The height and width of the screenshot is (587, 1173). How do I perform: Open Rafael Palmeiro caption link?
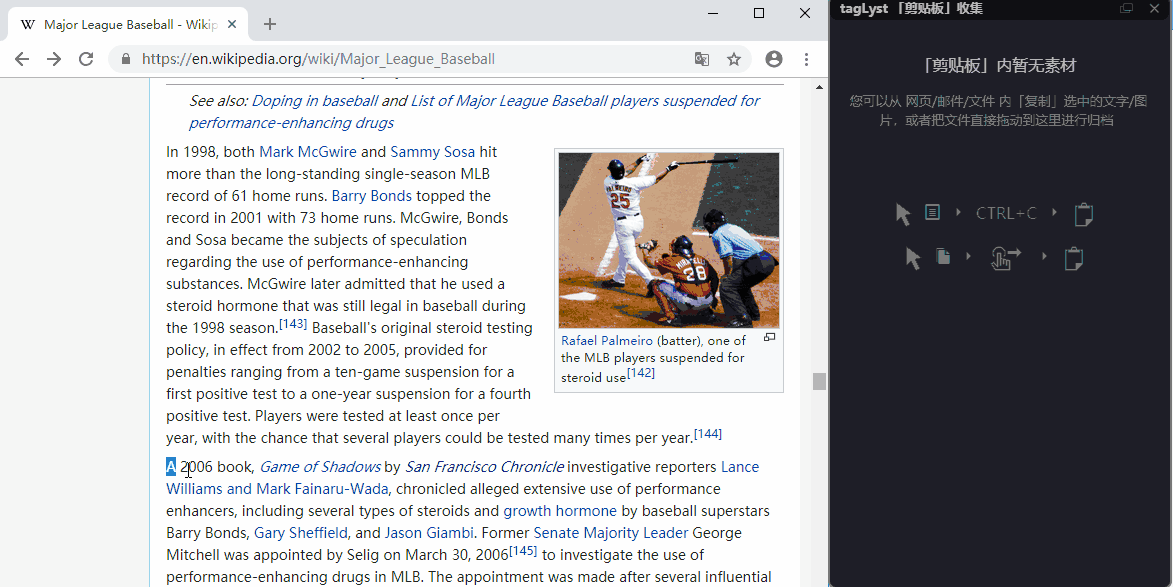[x=607, y=341]
